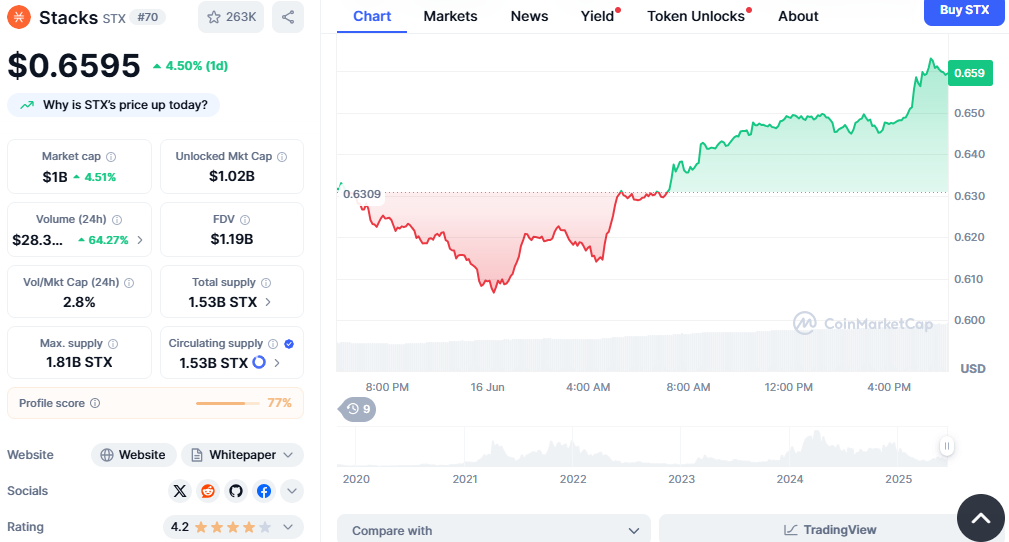This screenshot has height=542, width=1009.
Task: Add Stacks to watchlist with star button
Action: [230, 17]
